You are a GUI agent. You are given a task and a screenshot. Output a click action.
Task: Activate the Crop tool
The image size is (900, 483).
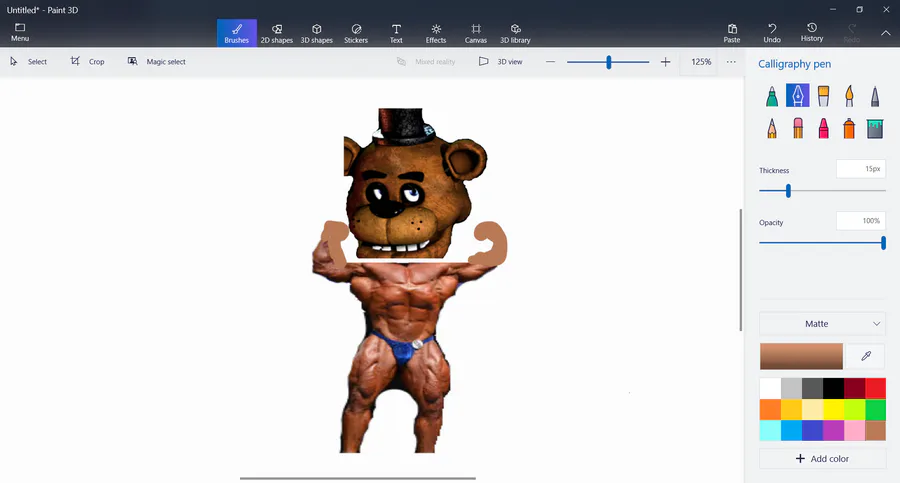(88, 61)
